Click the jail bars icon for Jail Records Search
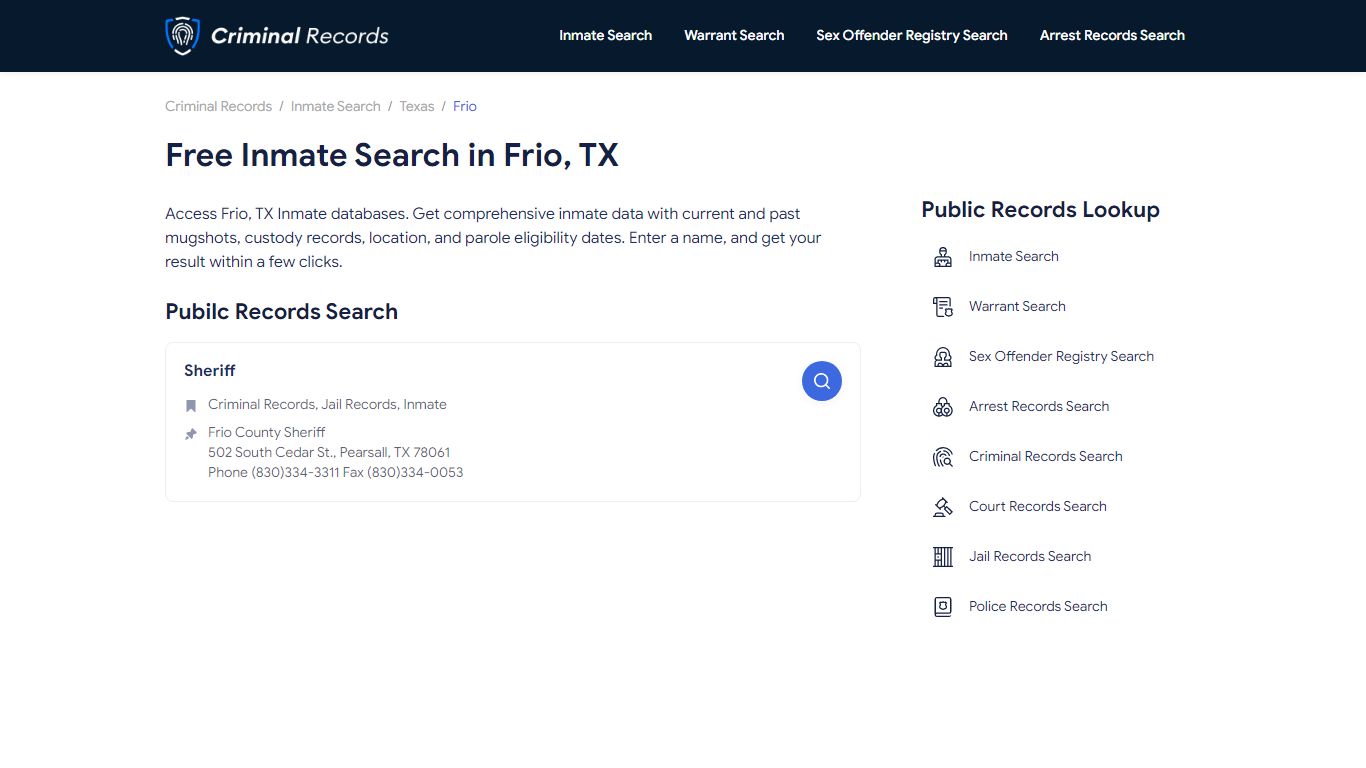Viewport: 1366px width, 768px height. [x=943, y=557]
